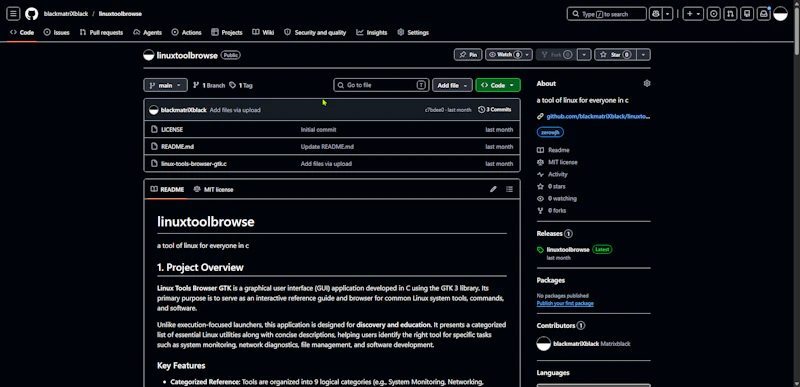Open the README.md file

coord(178,146)
